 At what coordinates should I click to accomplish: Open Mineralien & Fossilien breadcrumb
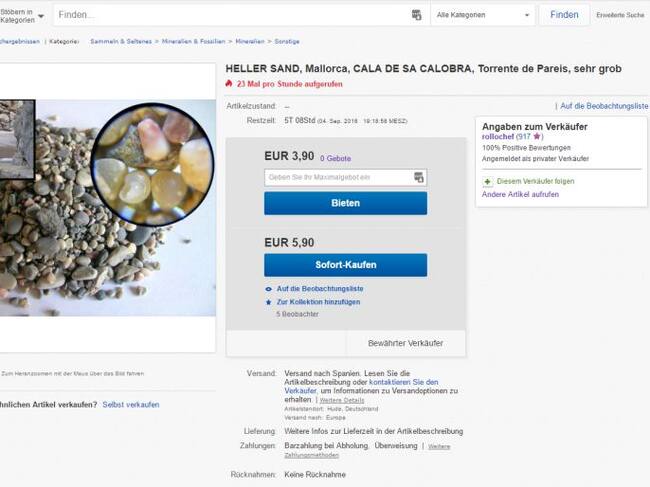[x=194, y=41]
